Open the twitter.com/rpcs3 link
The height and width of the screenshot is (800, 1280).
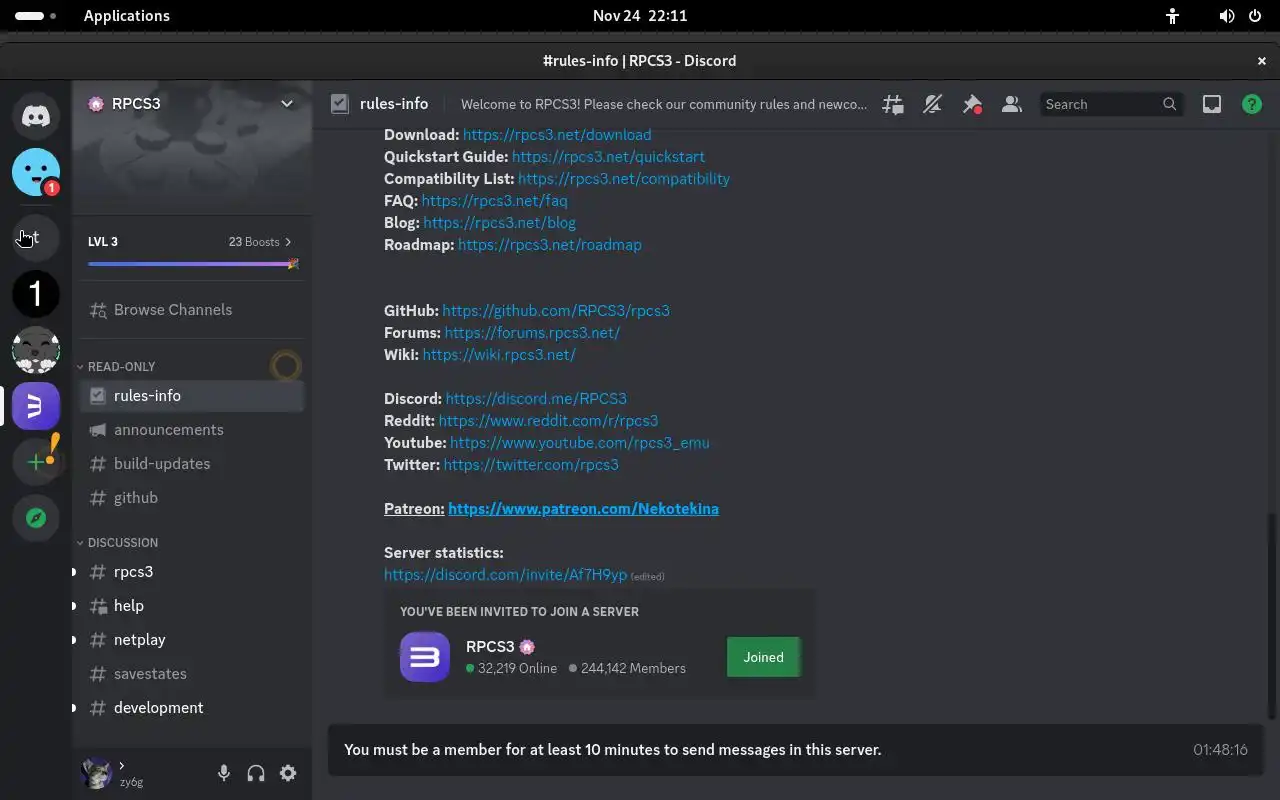tap(531, 465)
